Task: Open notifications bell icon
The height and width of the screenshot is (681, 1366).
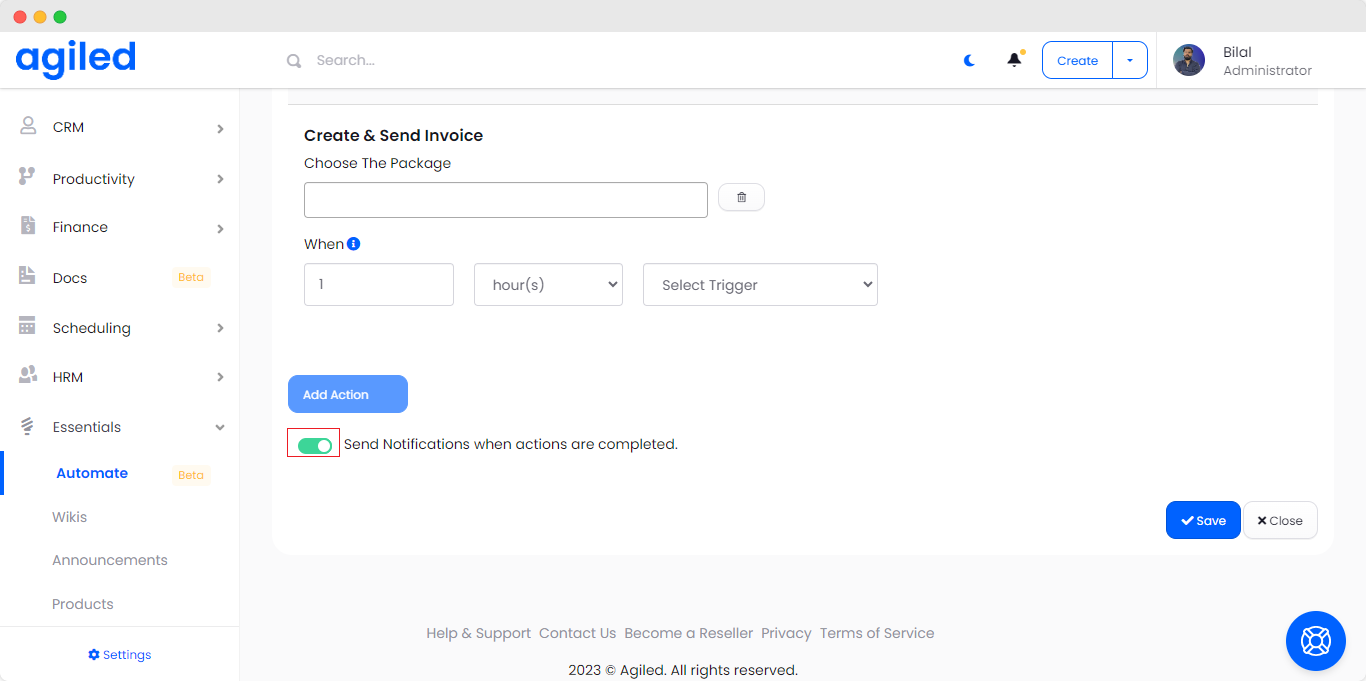Action: click(1014, 60)
